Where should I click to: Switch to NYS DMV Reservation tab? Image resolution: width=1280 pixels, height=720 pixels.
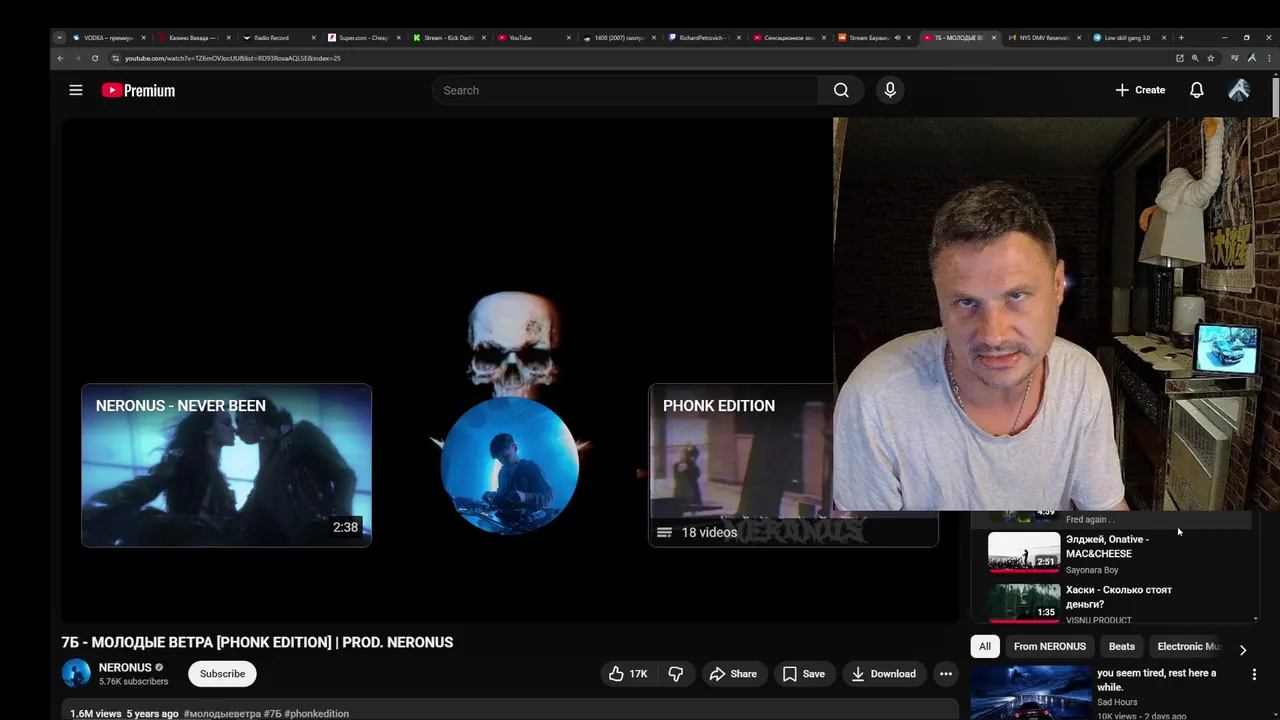(x=1045, y=38)
